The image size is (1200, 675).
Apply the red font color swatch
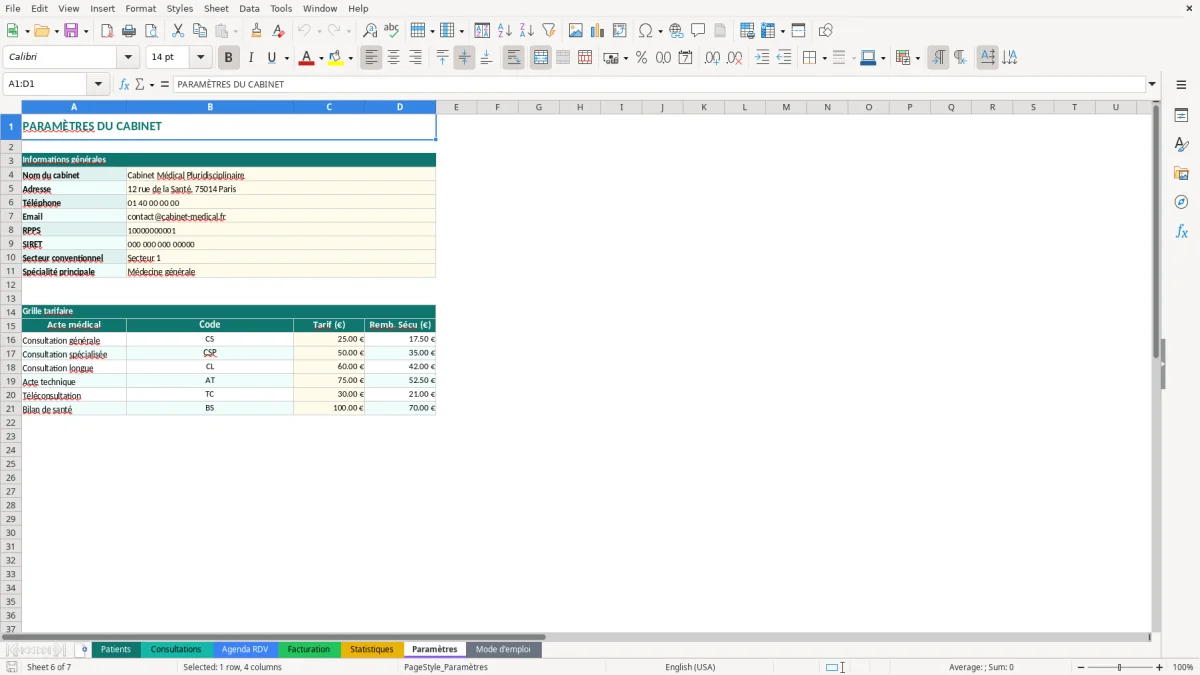306,58
